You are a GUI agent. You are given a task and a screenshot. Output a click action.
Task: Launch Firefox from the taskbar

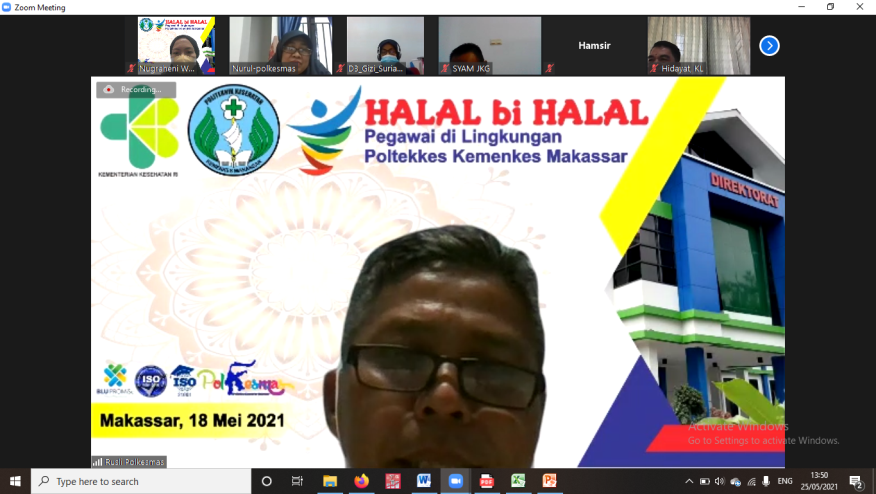(361, 481)
